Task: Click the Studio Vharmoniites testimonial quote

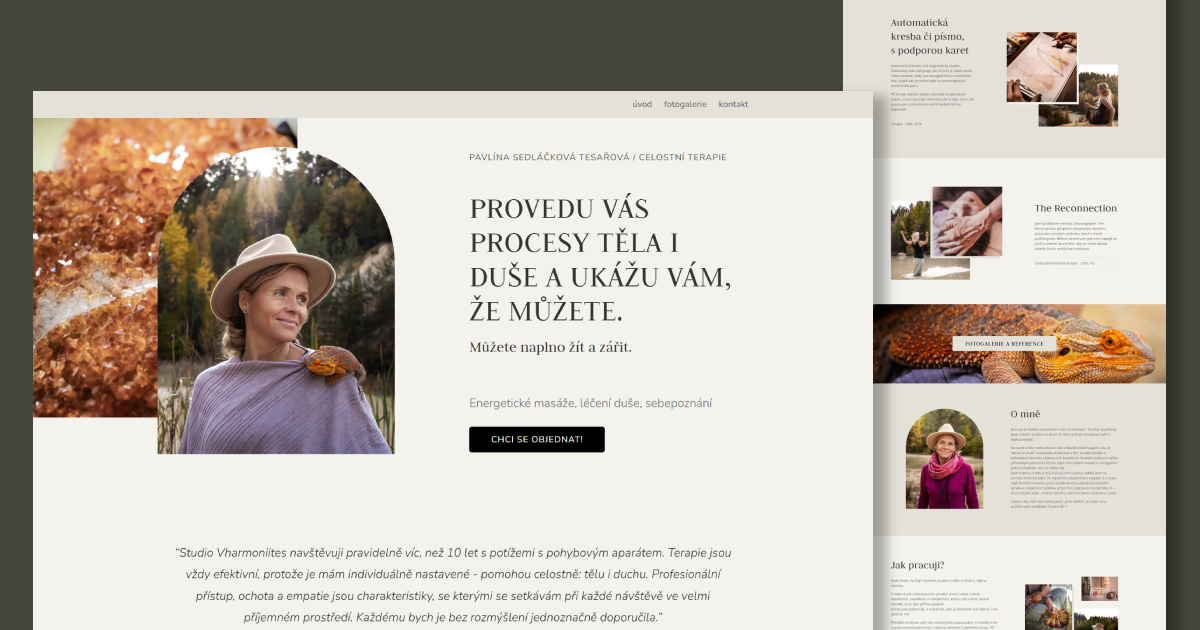Action: tap(453, 585)
